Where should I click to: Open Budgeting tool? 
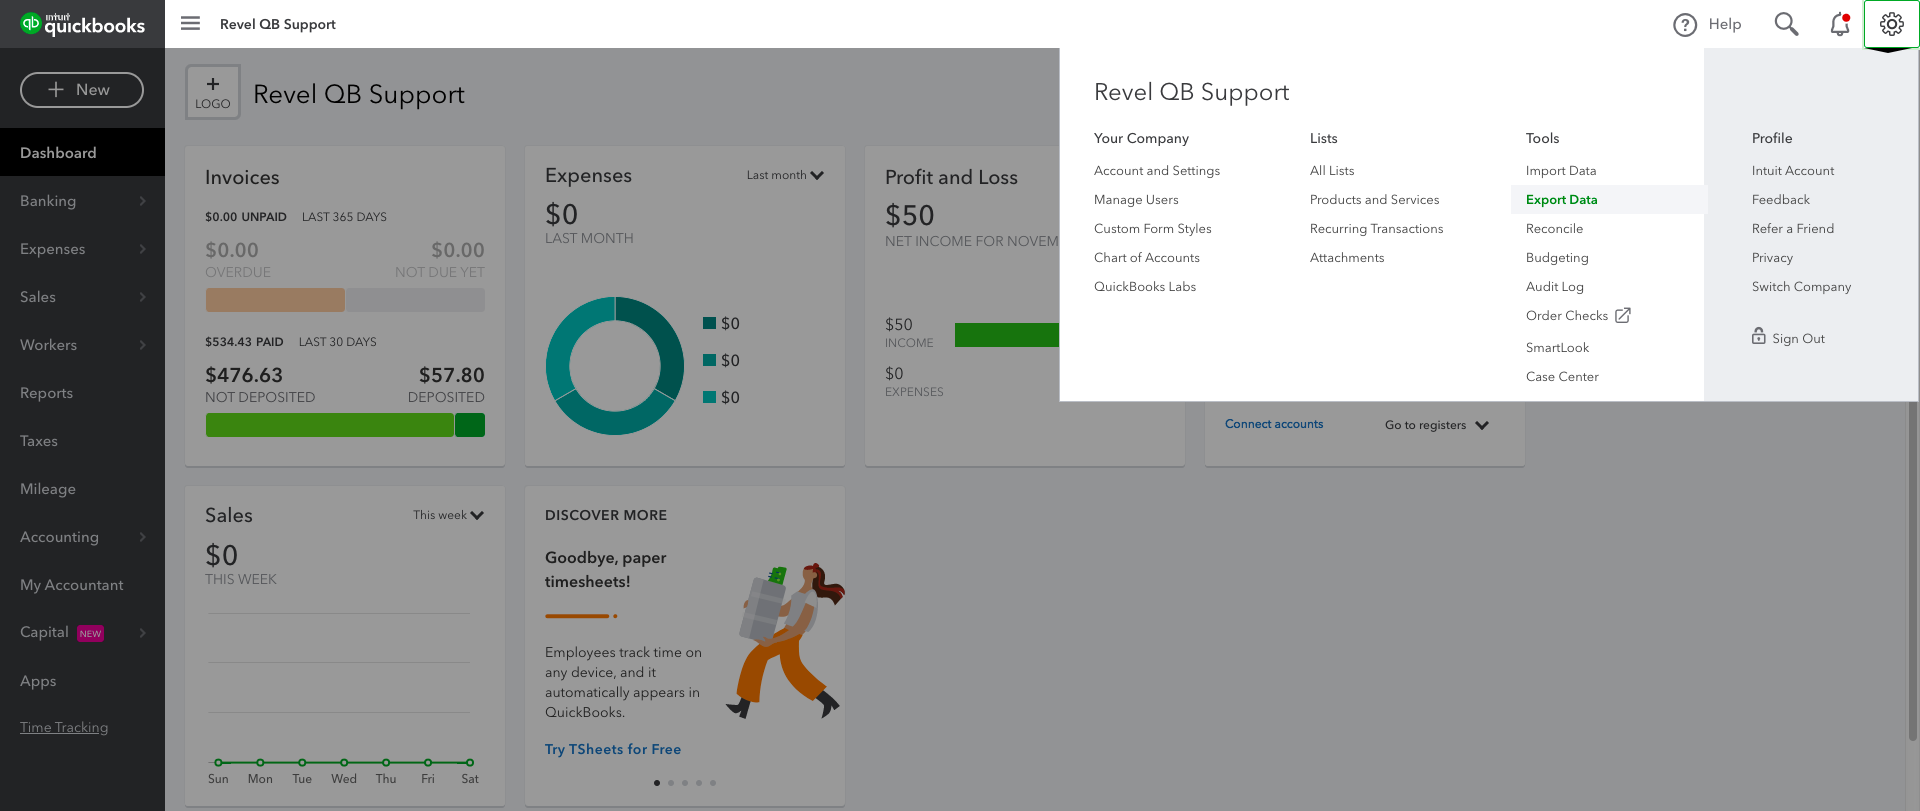(x=1557, y=258)
